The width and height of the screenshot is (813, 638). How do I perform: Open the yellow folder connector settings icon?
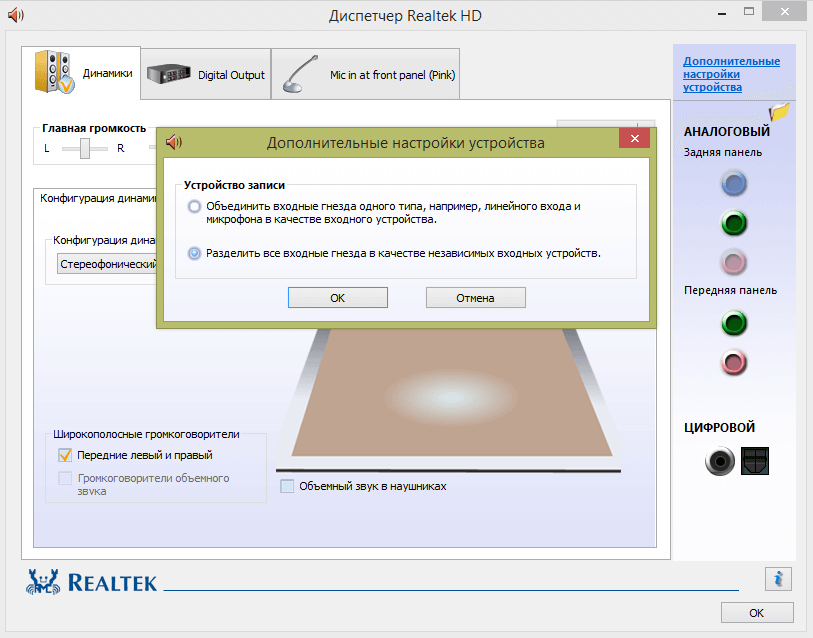(779, 111)
